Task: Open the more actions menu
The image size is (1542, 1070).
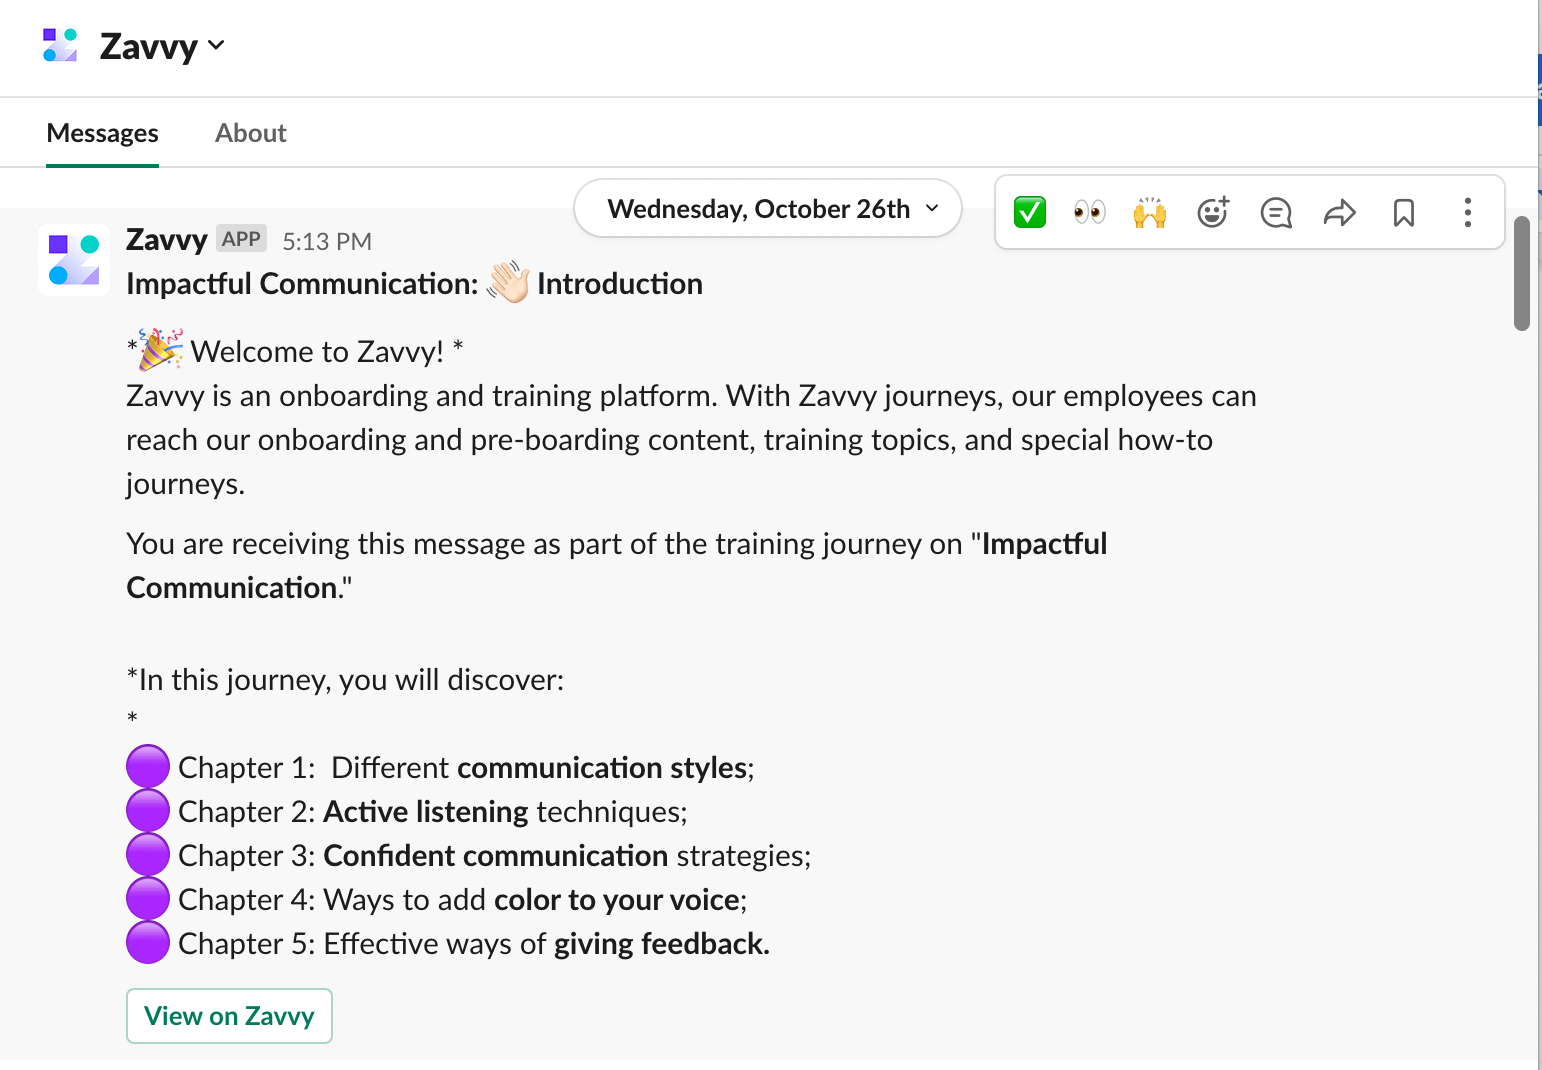Action: 1467,212
